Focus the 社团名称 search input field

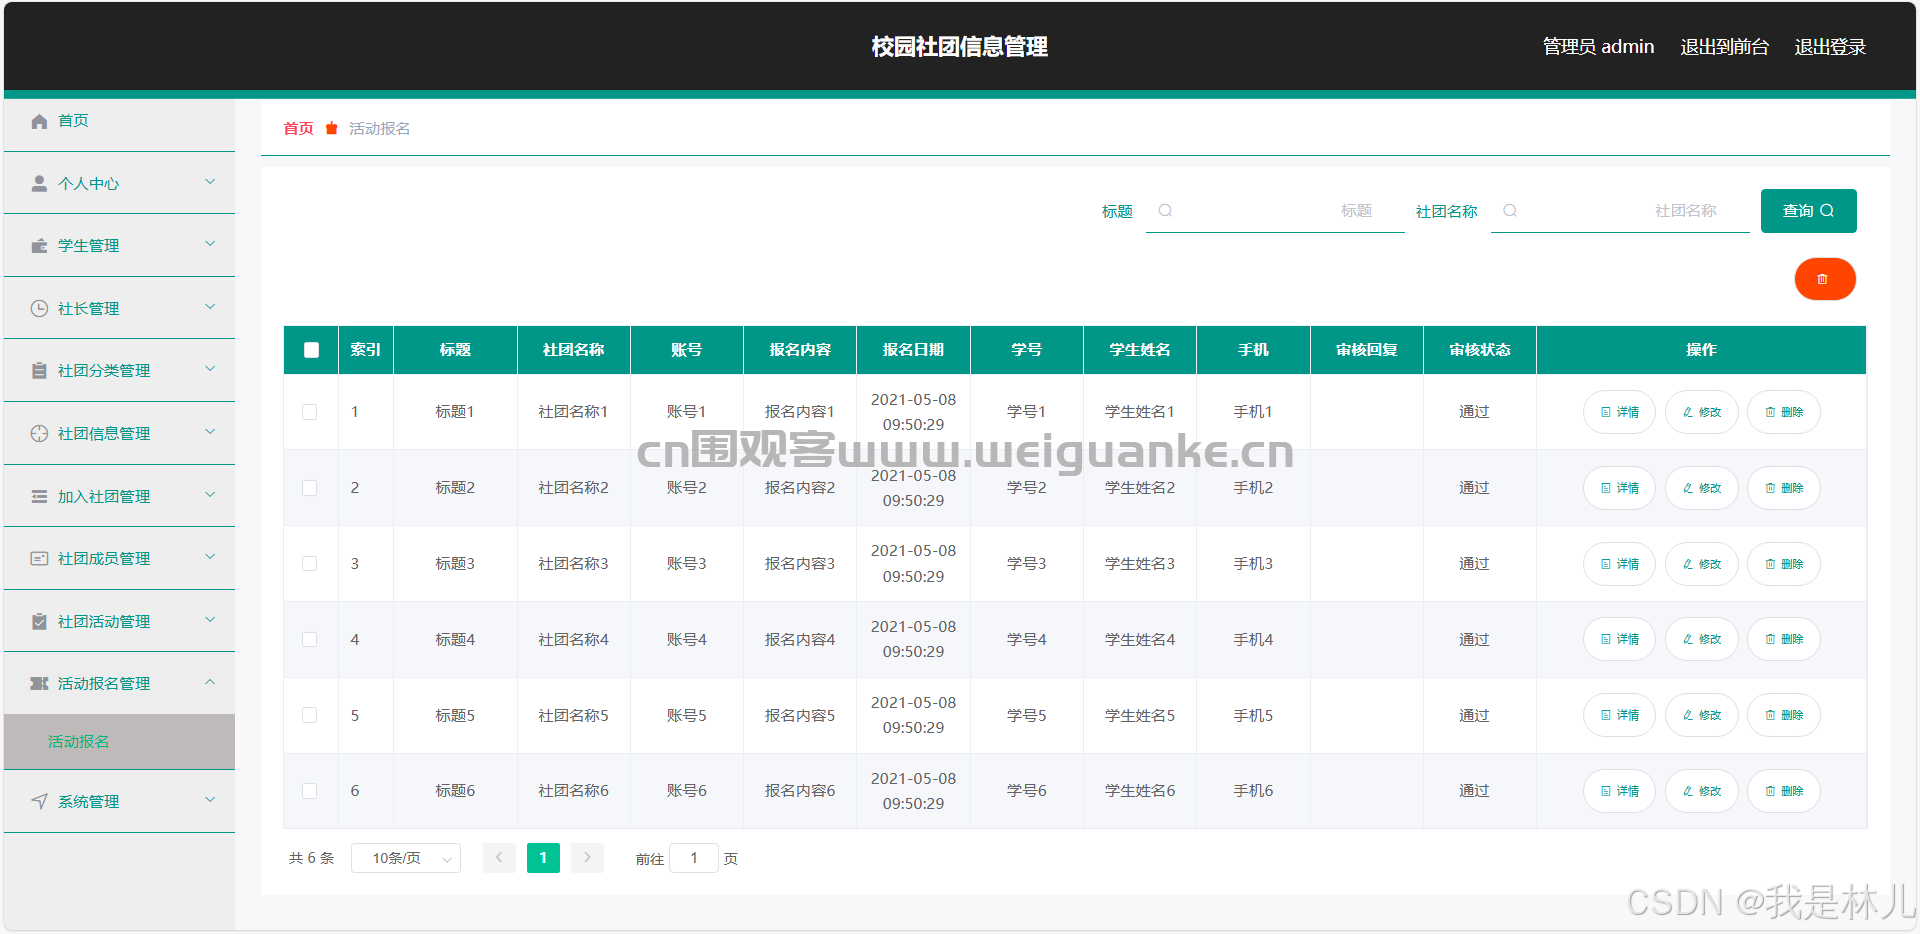coord(1620,211)
